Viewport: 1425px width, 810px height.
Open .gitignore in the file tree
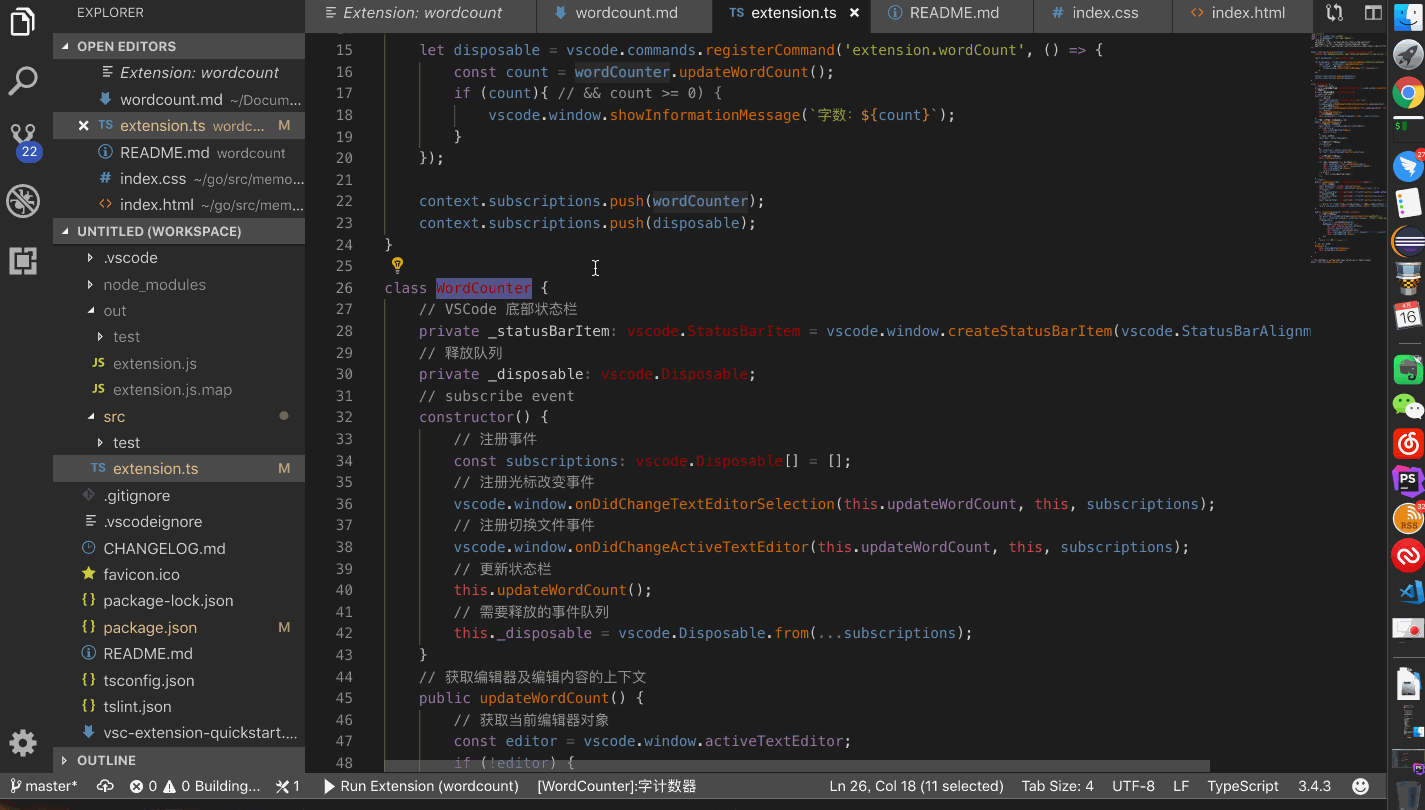coord(179,495)
